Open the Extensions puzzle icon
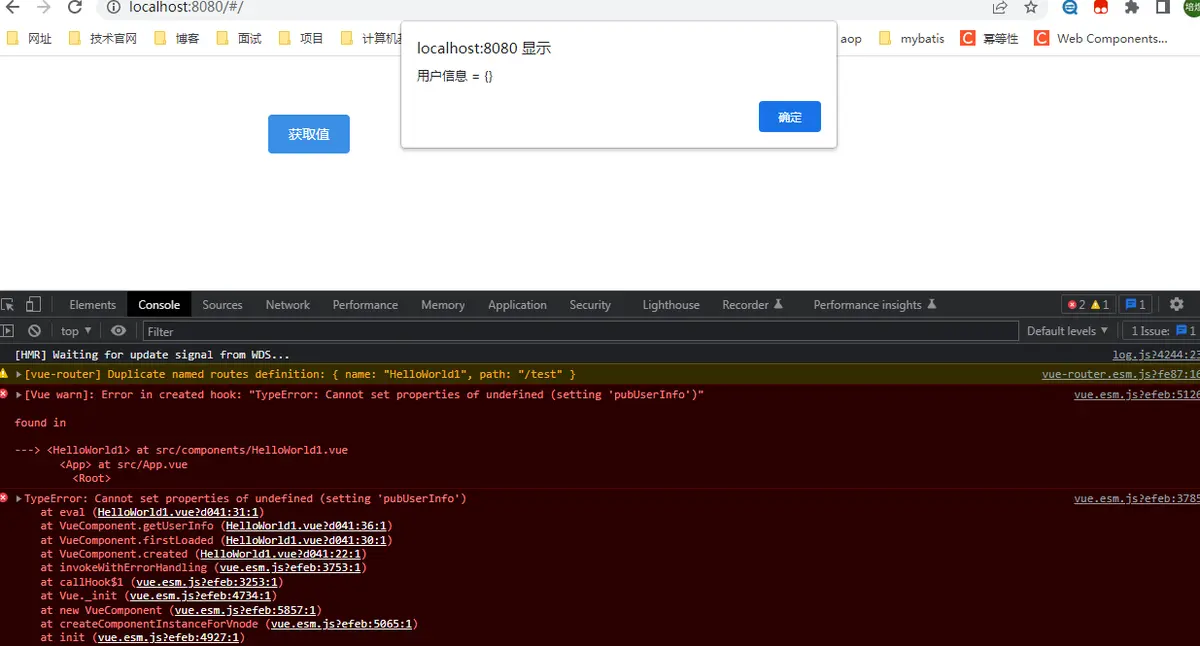This screenshot has width=1200, height=646. (x=1132, y=7)
